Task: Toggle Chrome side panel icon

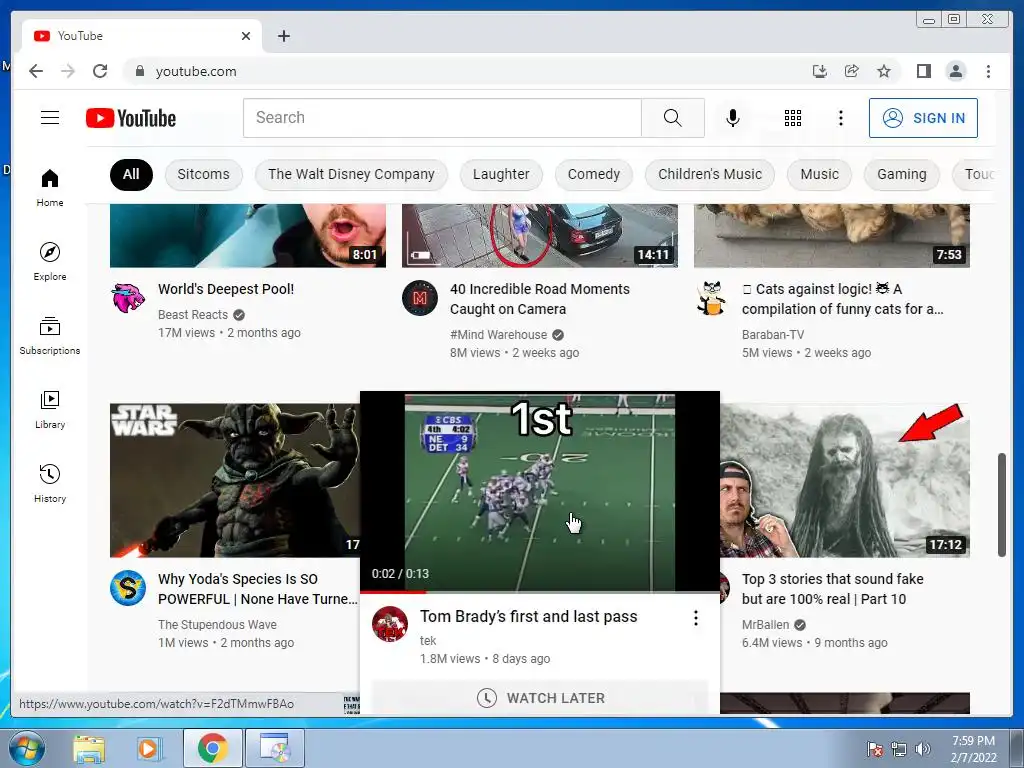Action: tap(923, 71)
